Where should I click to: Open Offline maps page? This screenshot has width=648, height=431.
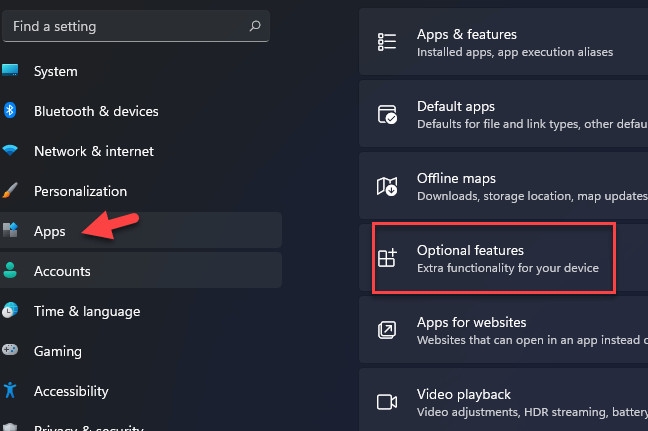pyautogui.click(x=503, y=186)
